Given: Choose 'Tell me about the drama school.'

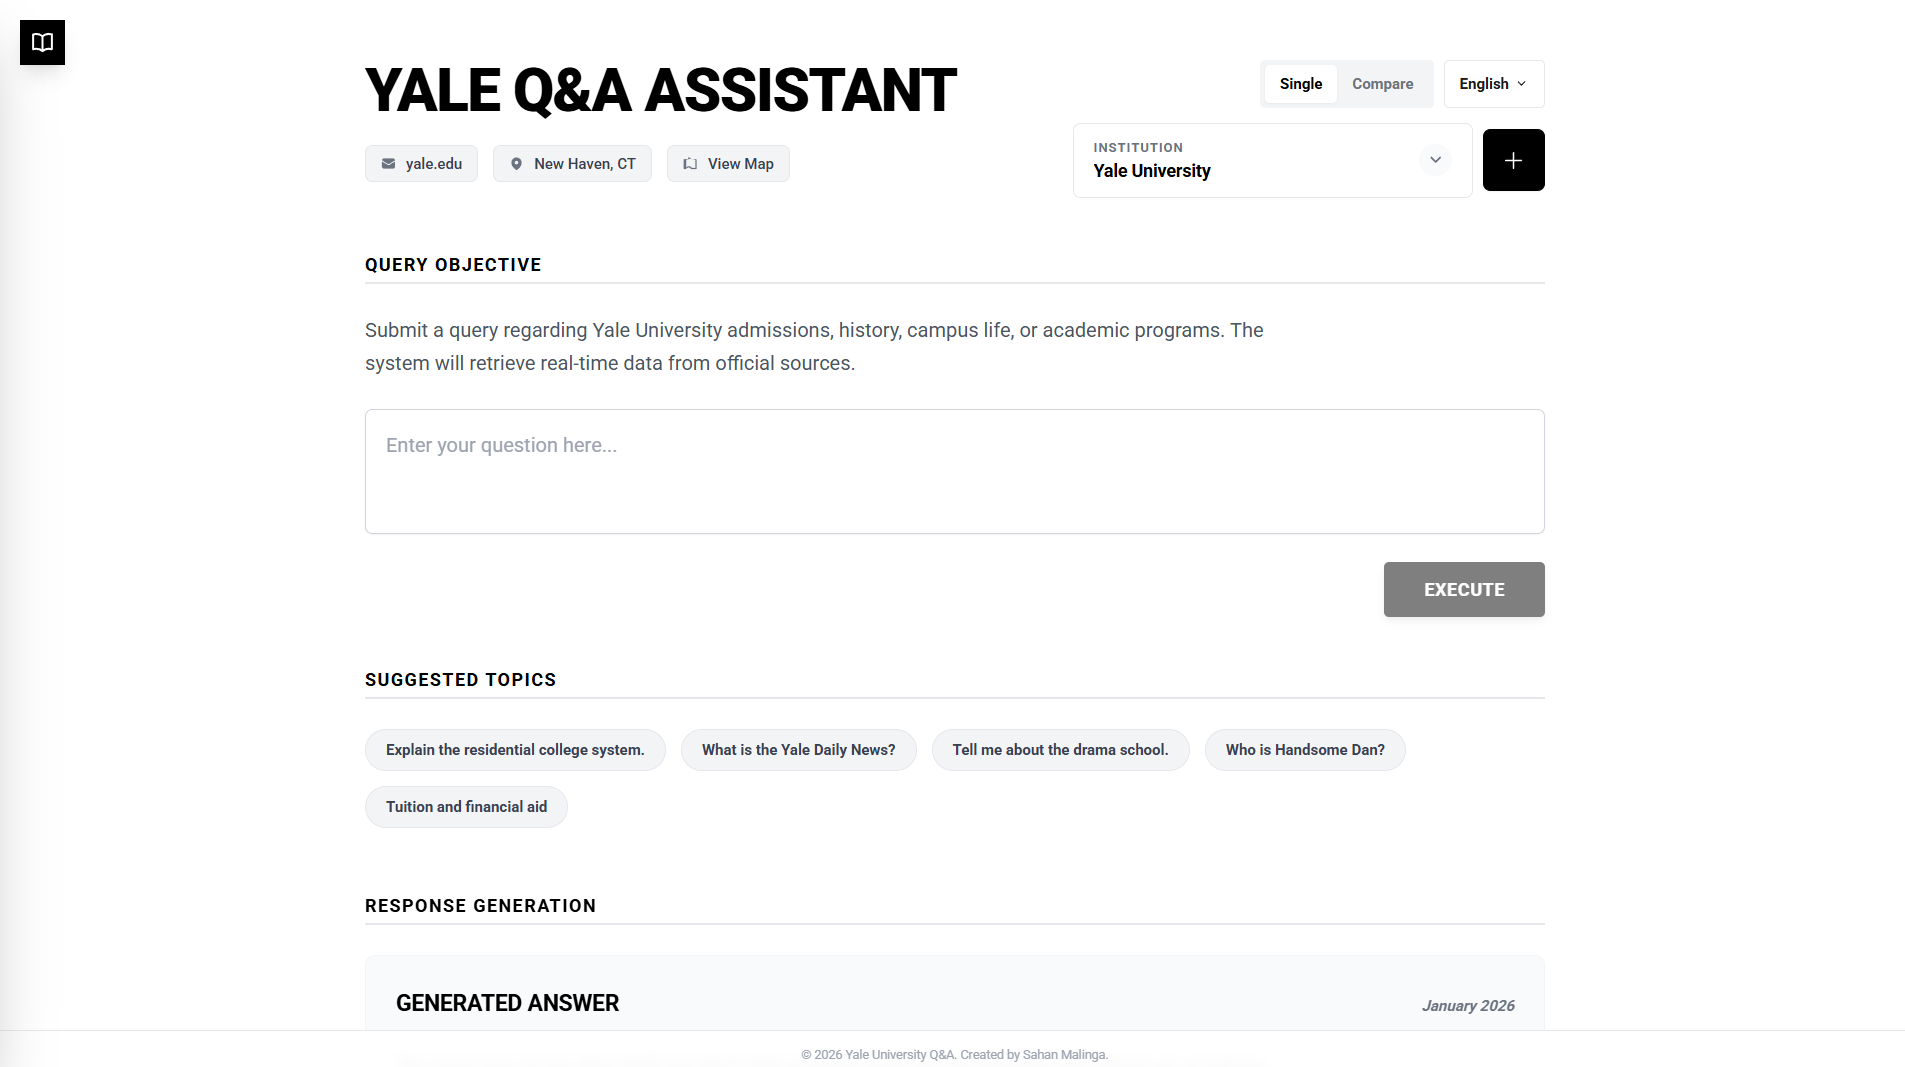Looking at the screenshot, I should pyautogui.click(x=1060, y=750).
